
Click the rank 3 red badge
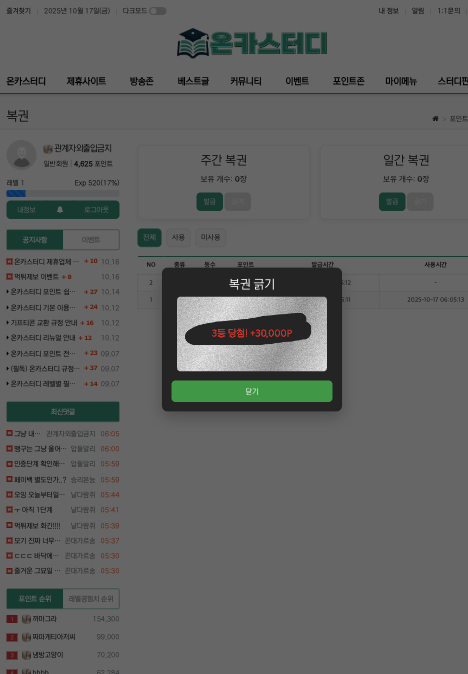pyautogui.click(x=12, y=655)
